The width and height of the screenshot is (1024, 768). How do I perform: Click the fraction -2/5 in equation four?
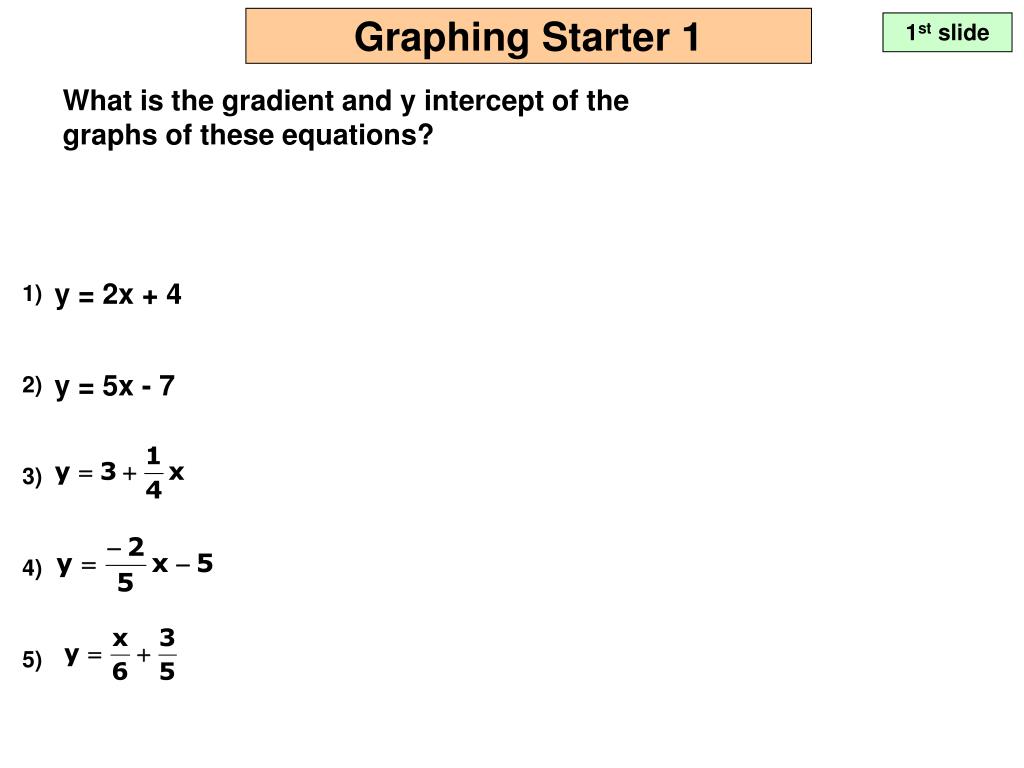point(125,564)
